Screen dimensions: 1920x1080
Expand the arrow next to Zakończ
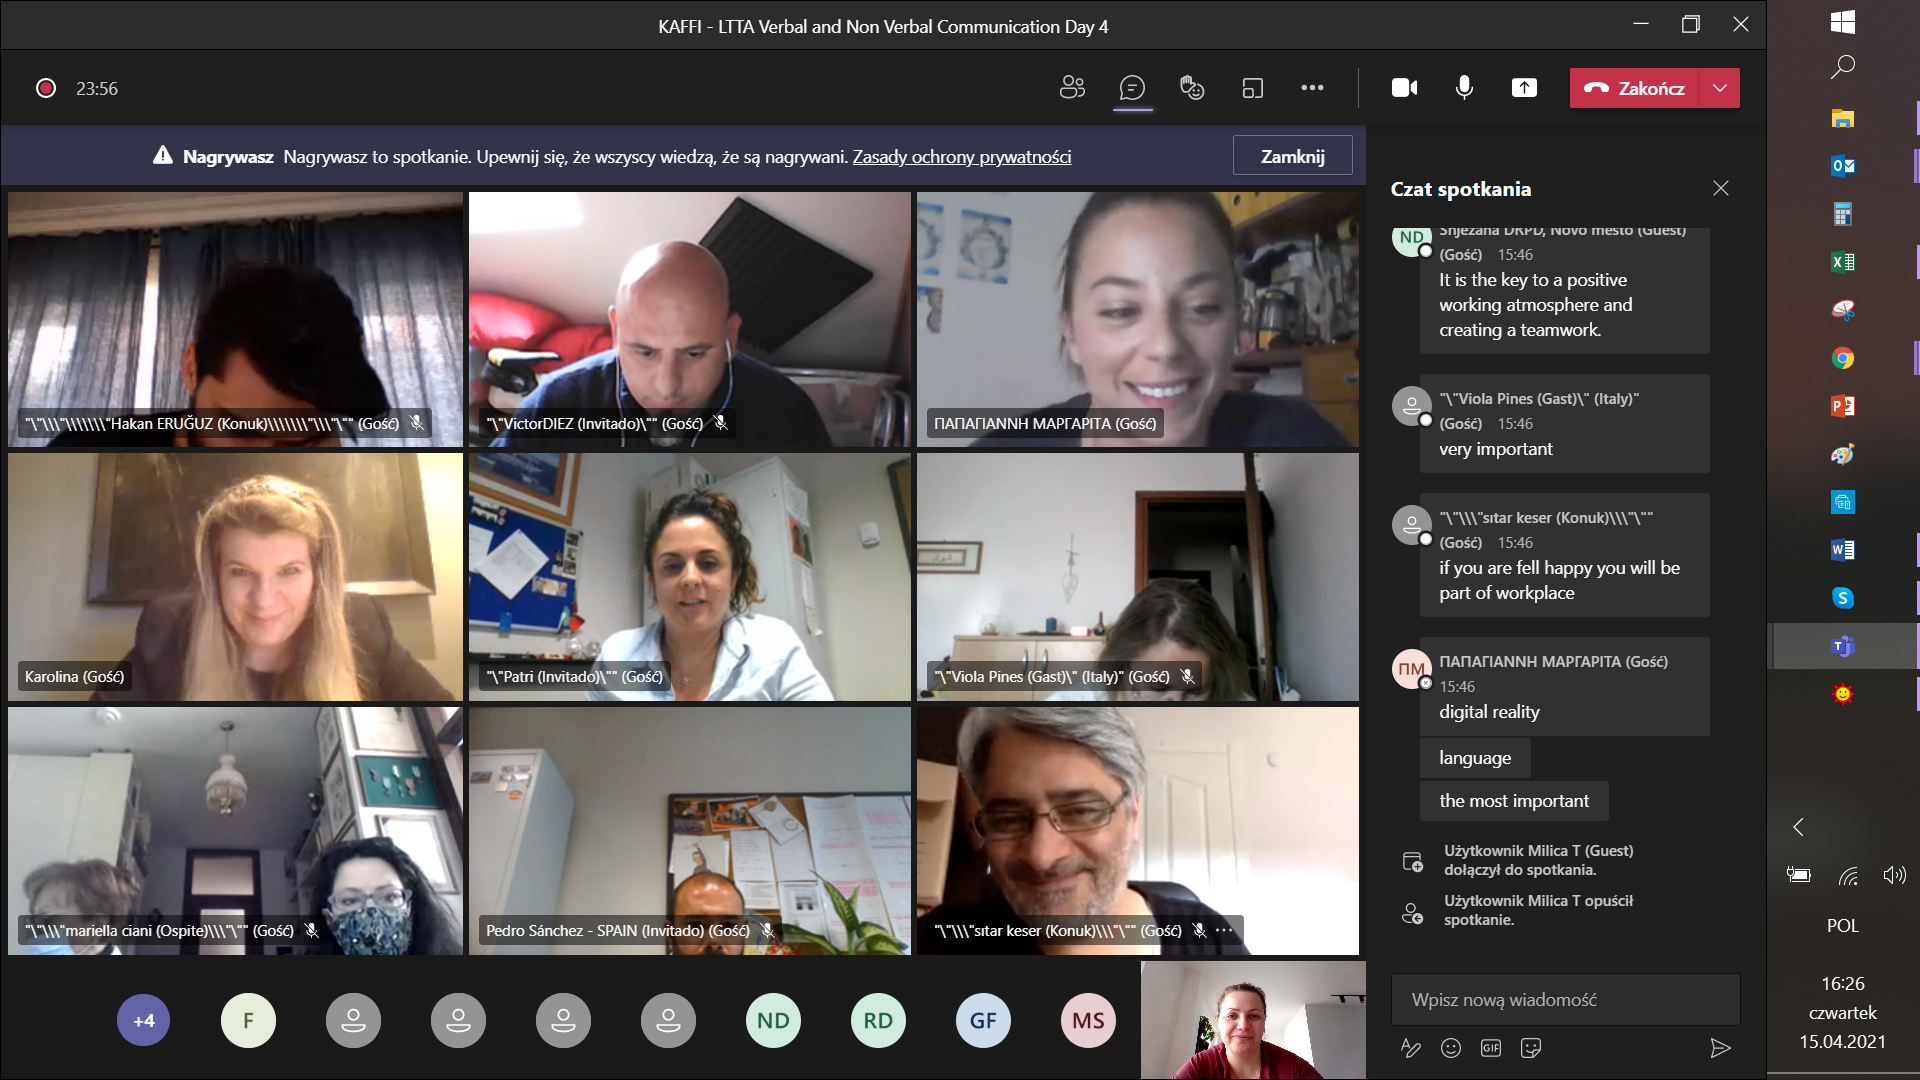[1720, 88]
